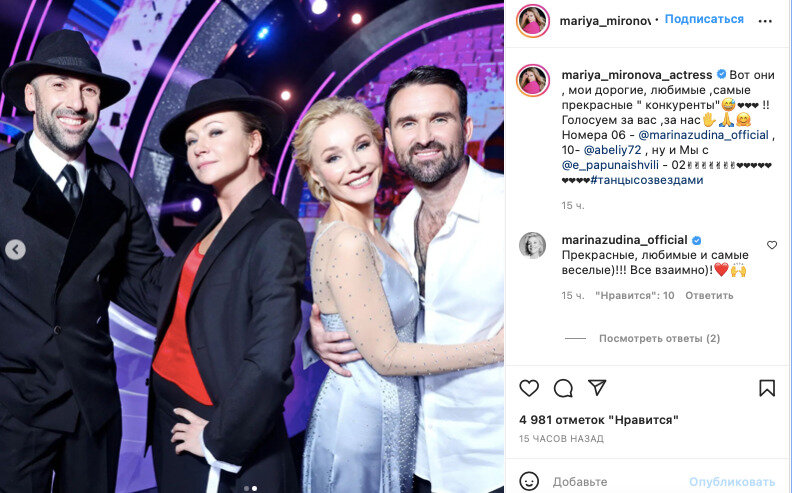Click Ответить under the comment
The image size is (792, 493).
tap(709, 295)
